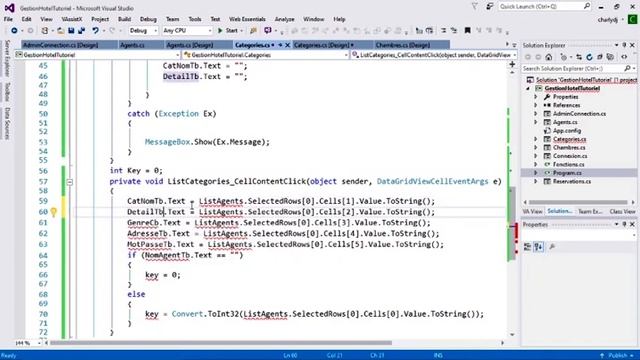This screenshot has height=360, width=640.
Task: Click the Solution Explorer horizontal scrollbar
Action: (578, 202)
